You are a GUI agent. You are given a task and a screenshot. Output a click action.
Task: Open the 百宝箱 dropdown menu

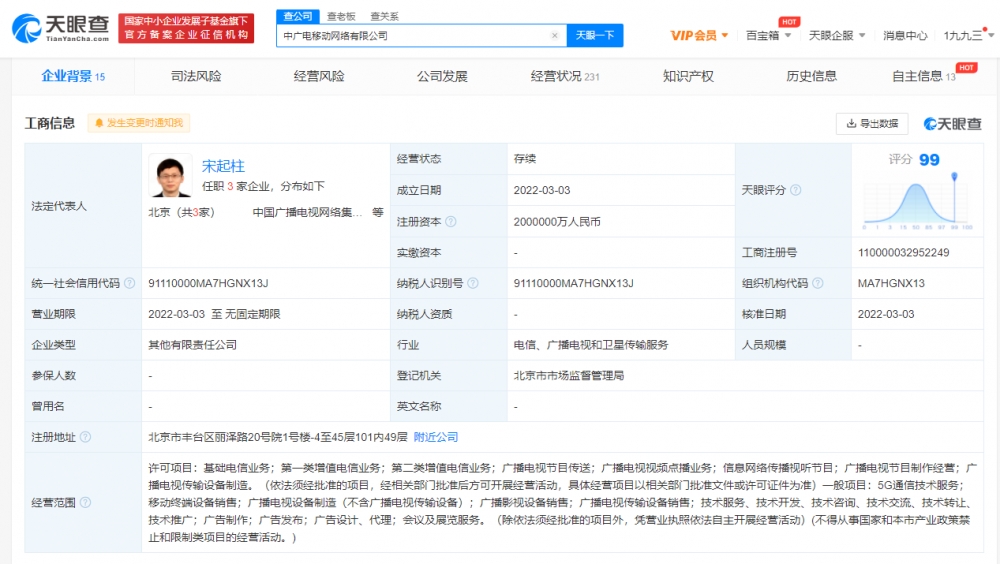coord(768,36)
